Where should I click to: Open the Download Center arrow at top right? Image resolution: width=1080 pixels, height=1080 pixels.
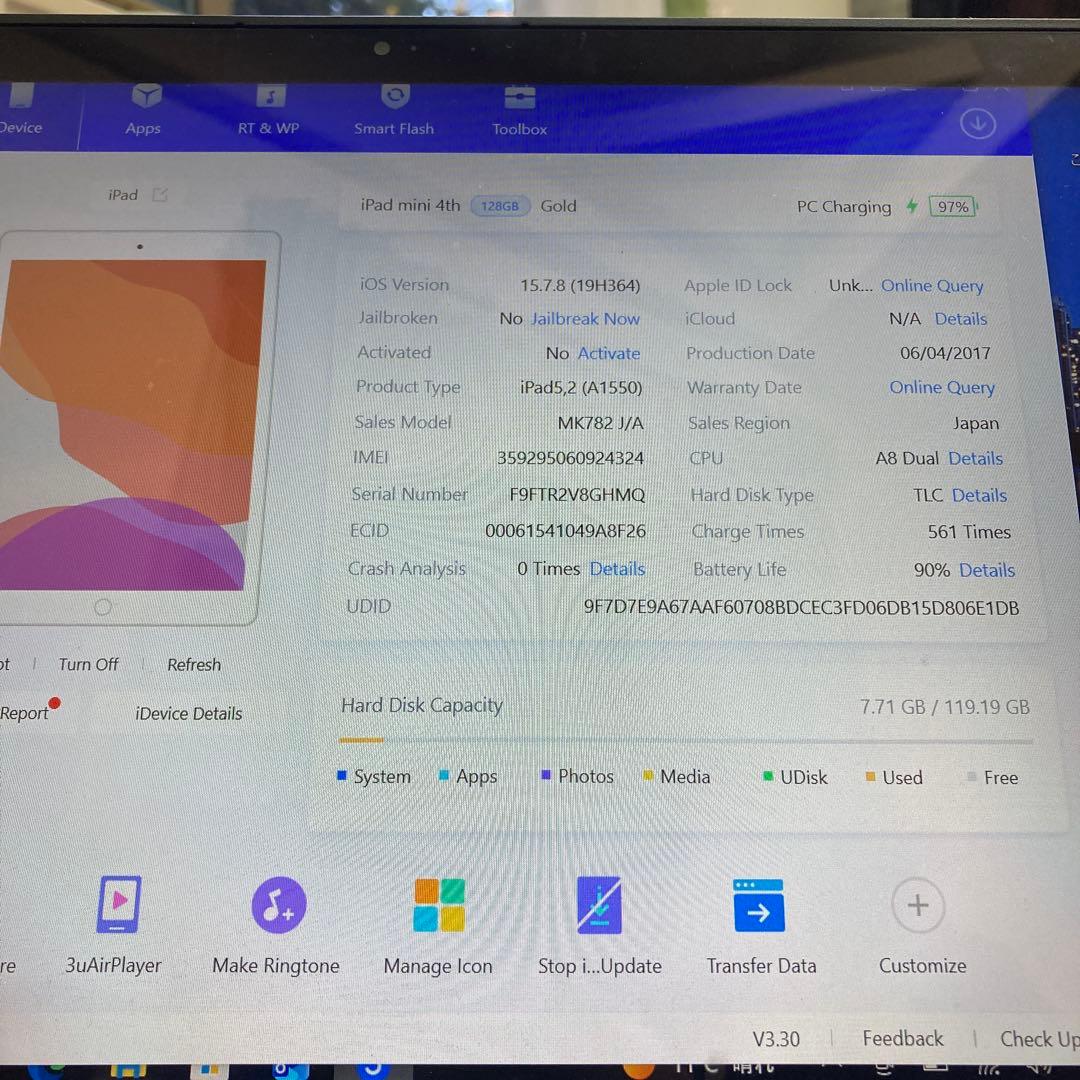978,123
